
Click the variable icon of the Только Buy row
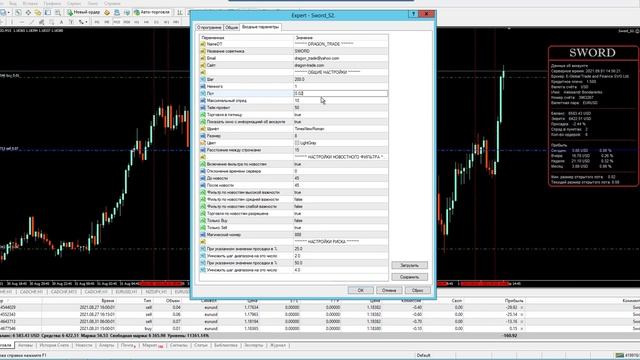(203, 220)
